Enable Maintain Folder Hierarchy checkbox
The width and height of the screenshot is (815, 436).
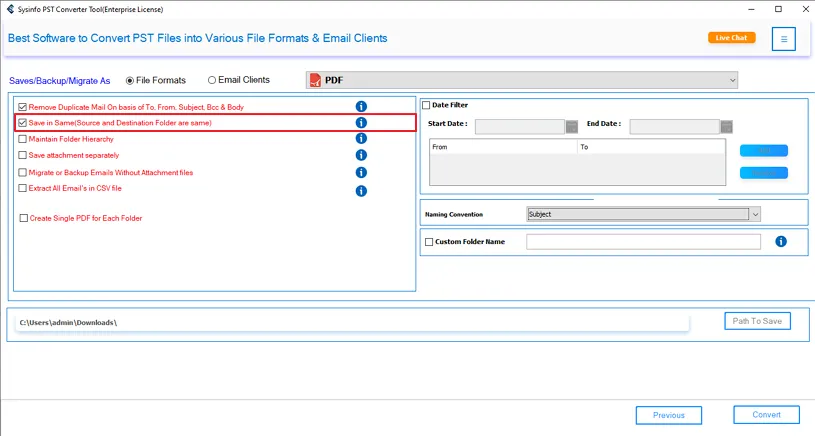click(23, 139)
